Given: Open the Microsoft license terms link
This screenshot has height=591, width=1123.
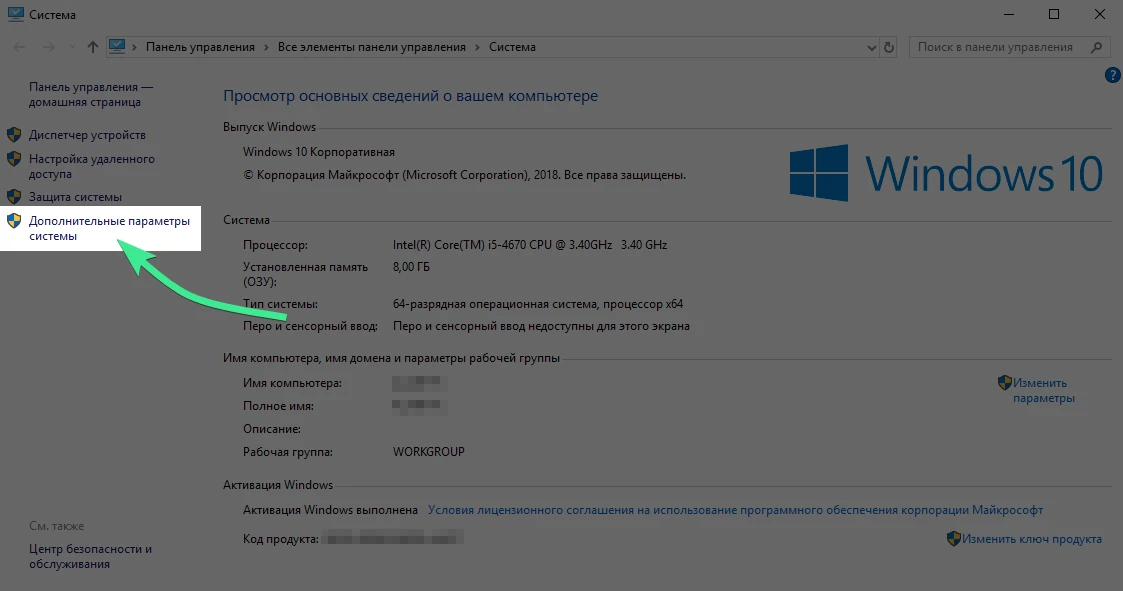Looking at the screenshot, I should [735, 510].
